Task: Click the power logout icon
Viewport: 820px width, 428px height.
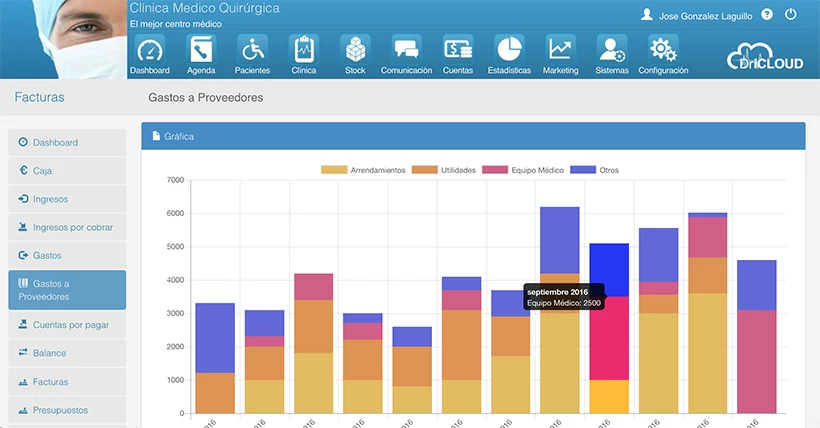Action: tap(791, 15)
